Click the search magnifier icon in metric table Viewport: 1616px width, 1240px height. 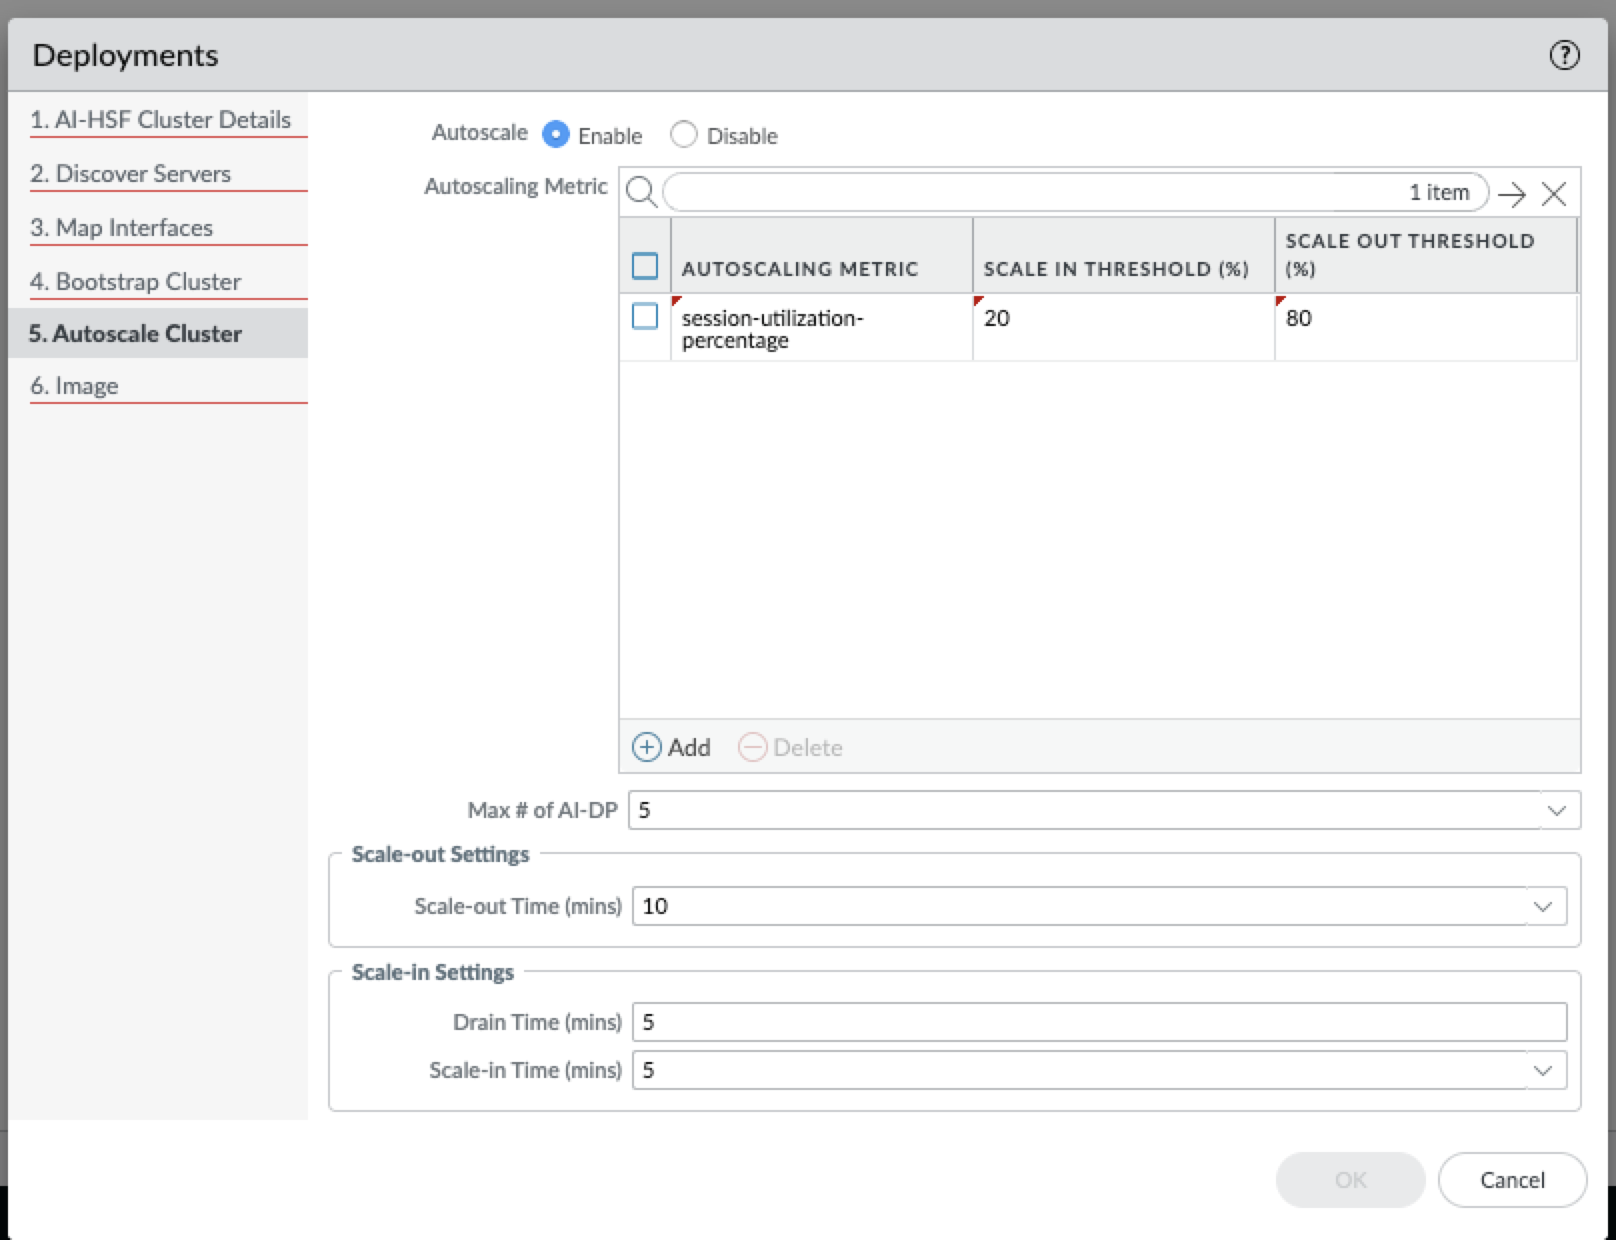pos(641,192)
